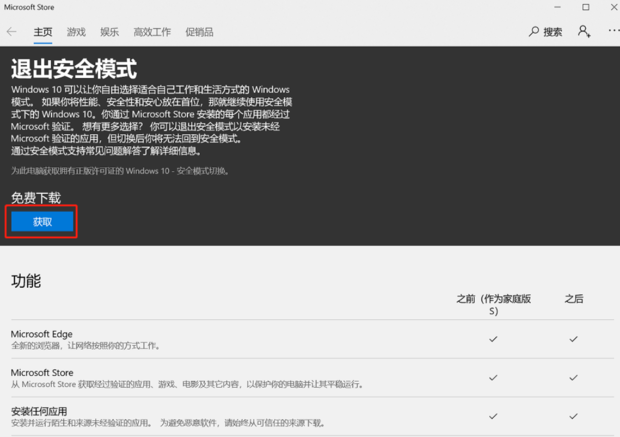Close the Microsoft Store window
Screen dimensions: 620x437
pos(614,7)
